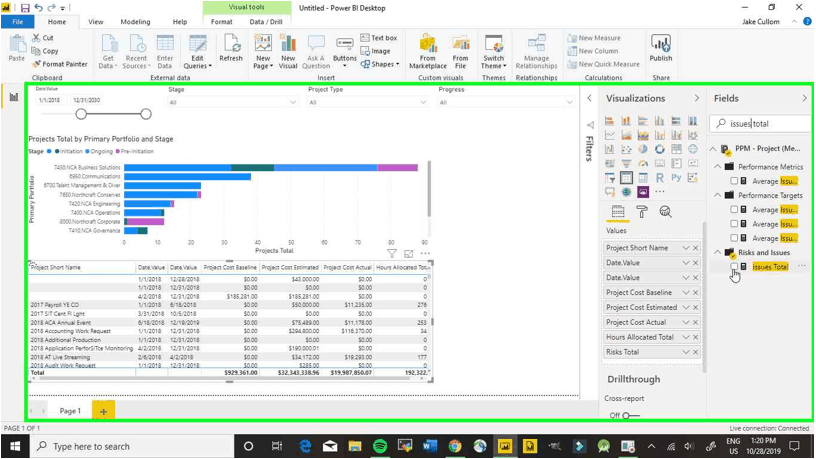Screen dimensions: 816x459
Task: Click Focus mode icon above the table
Action: pos(409,253)
